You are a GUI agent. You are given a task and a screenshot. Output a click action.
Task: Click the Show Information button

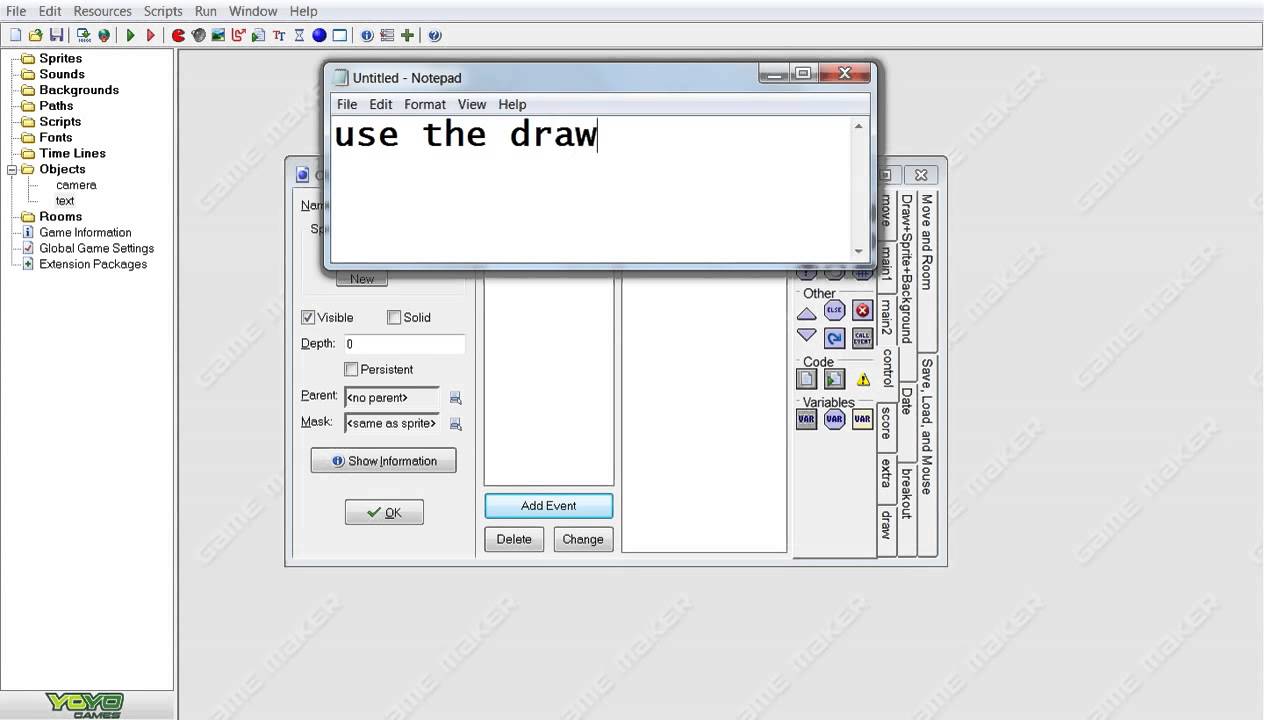383,461
